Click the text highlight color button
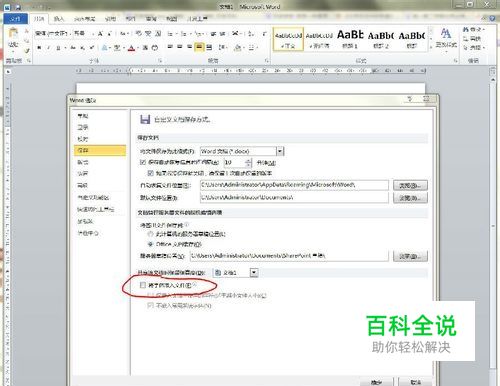 (117, 48)
